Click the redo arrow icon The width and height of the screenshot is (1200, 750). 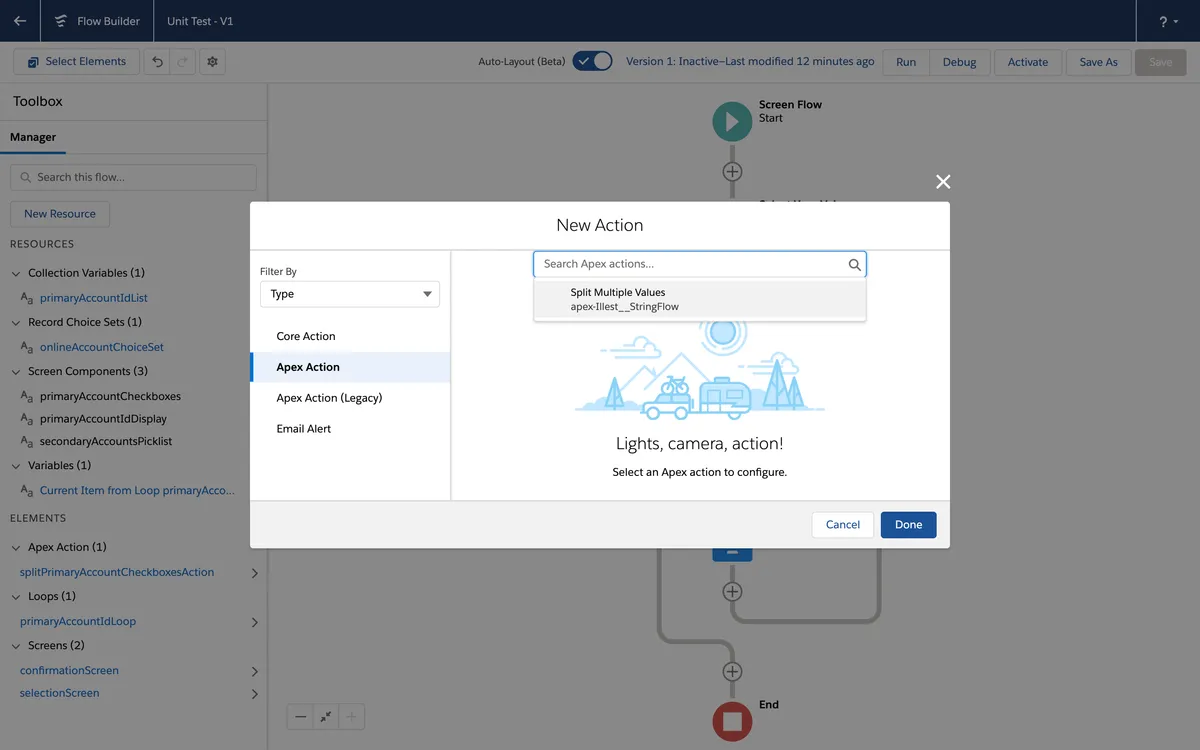[x=182, y=62]
